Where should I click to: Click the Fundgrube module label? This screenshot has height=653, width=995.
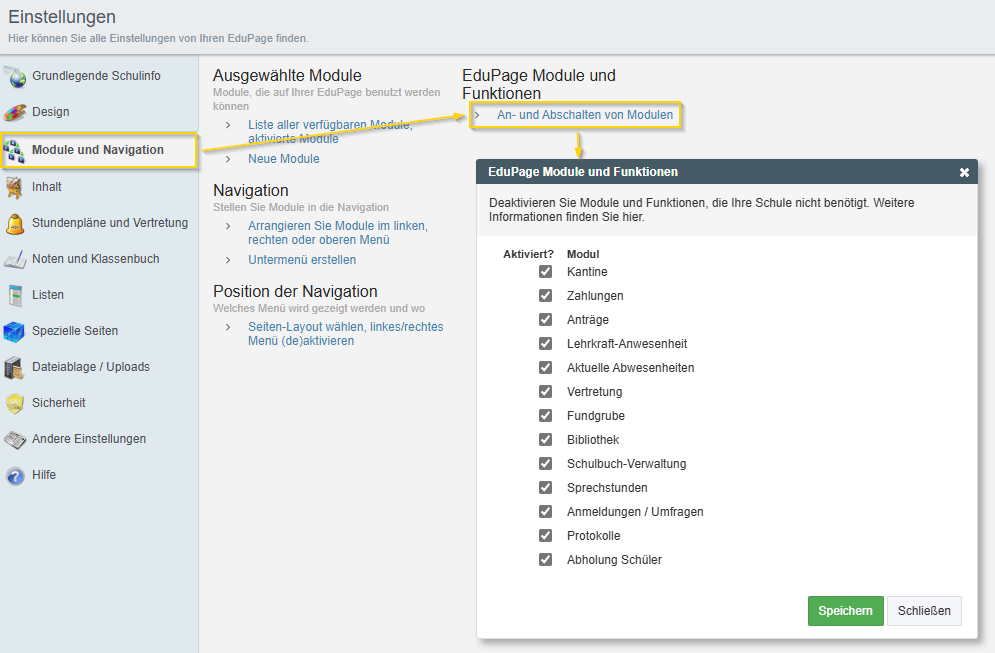pos(596,416)
